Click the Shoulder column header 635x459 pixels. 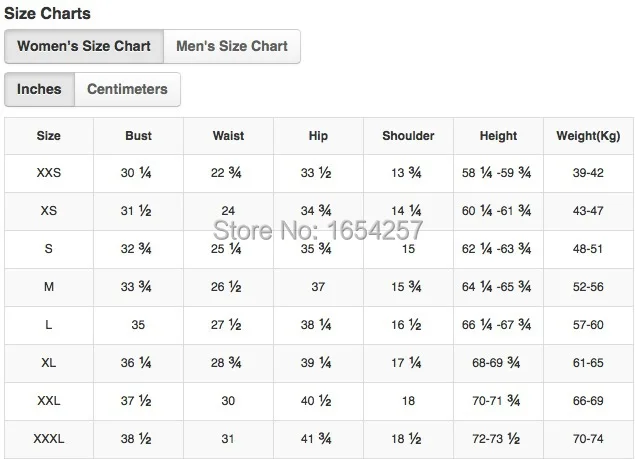point(408,136)
